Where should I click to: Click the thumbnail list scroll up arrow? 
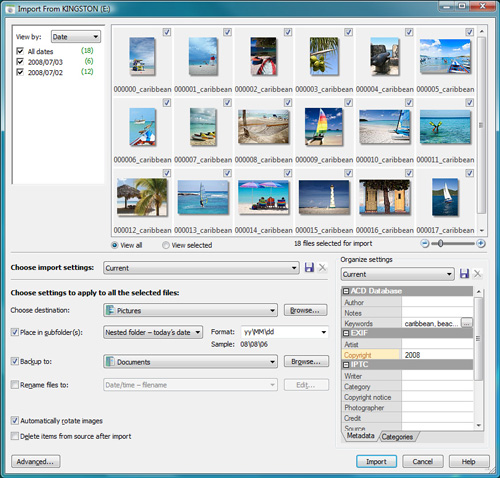coord(482,31)
